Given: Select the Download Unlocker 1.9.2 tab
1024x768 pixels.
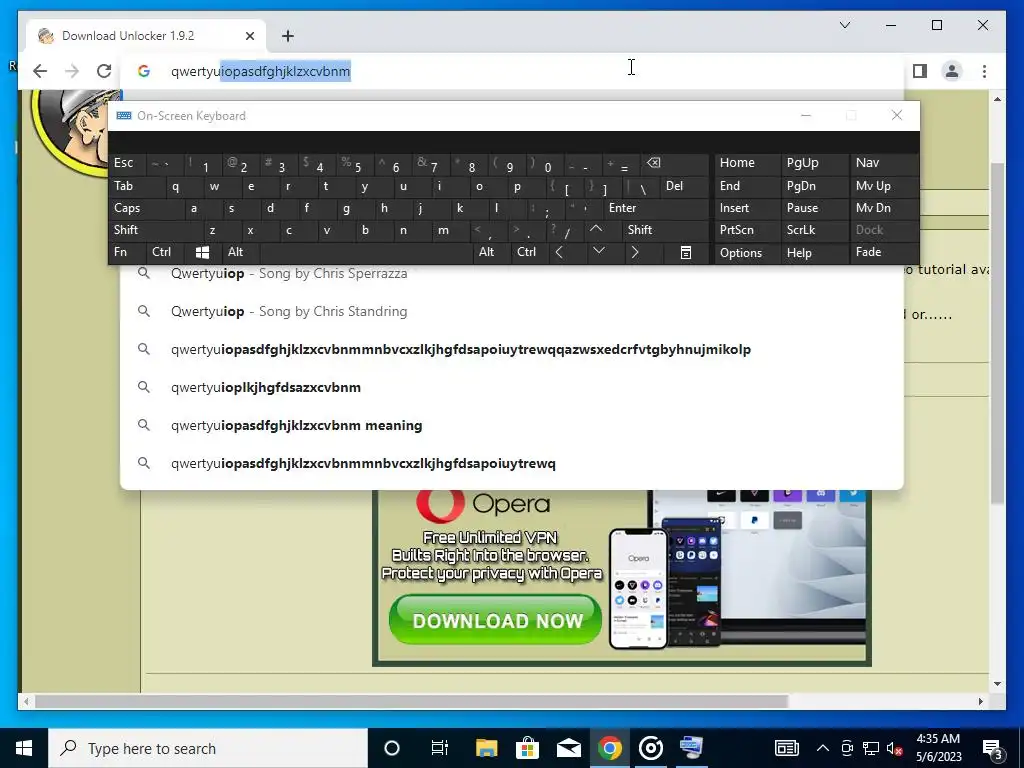Looking at the screenshot, I should [147, 36].
